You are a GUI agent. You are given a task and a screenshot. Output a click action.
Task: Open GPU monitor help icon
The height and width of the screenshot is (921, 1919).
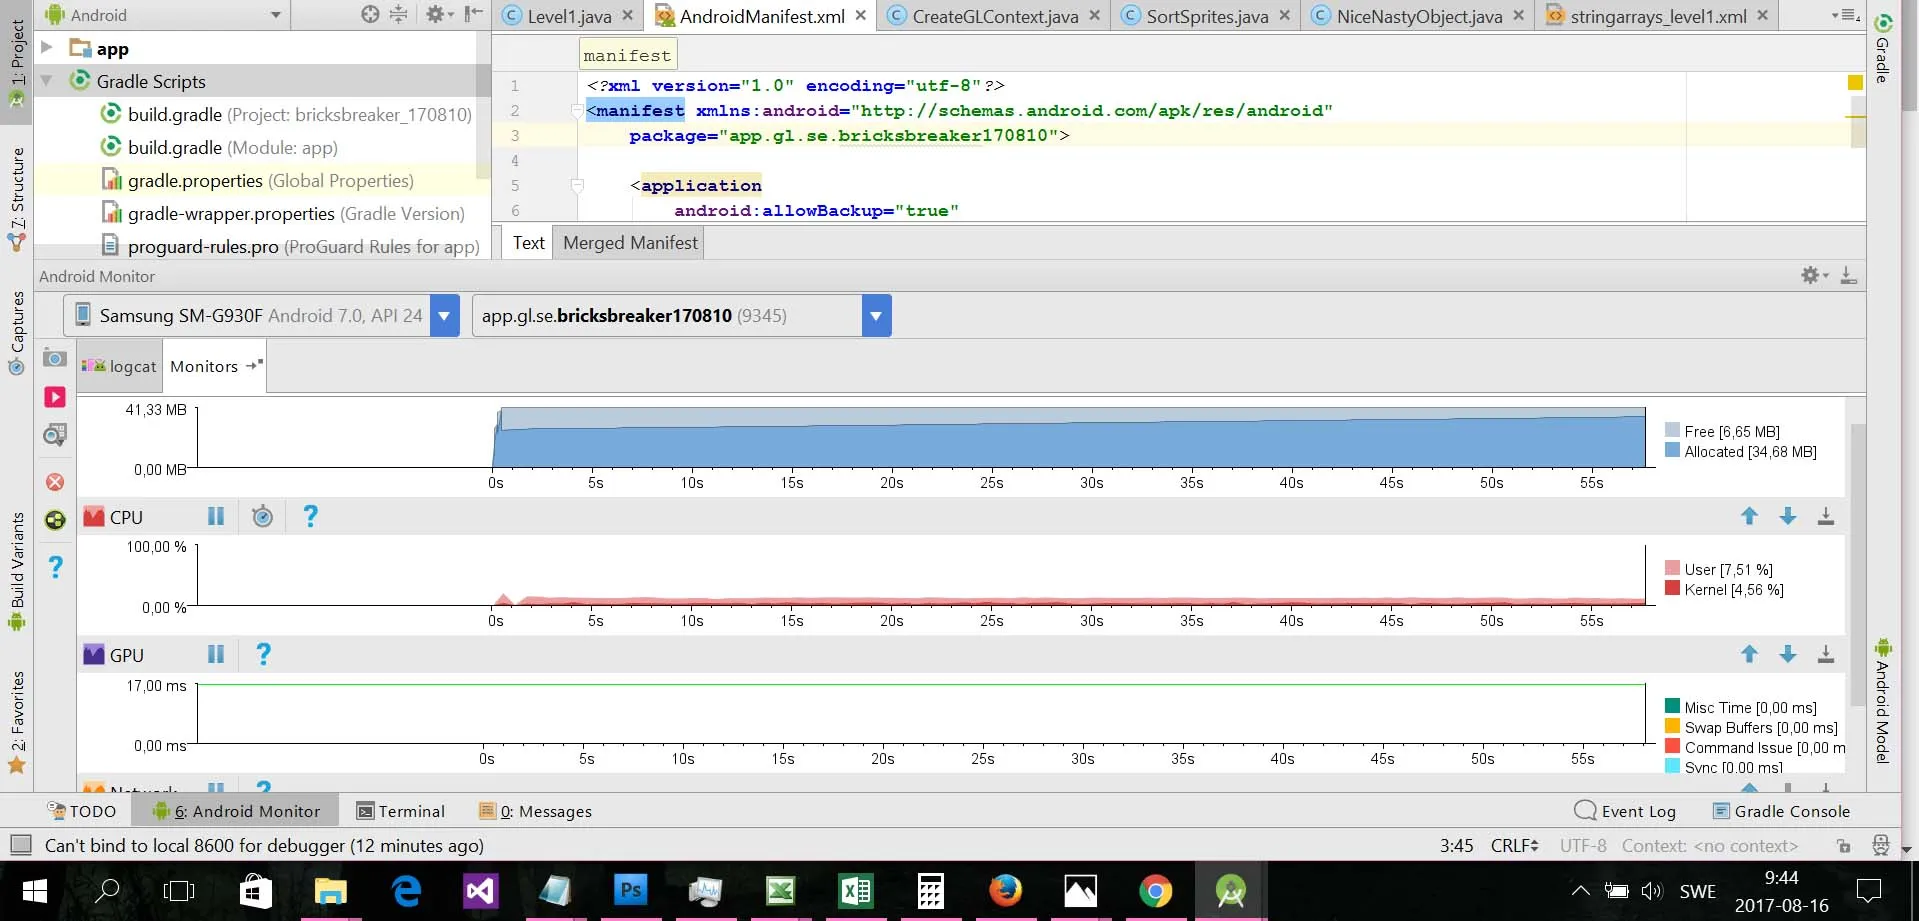[x=263, y=654]
